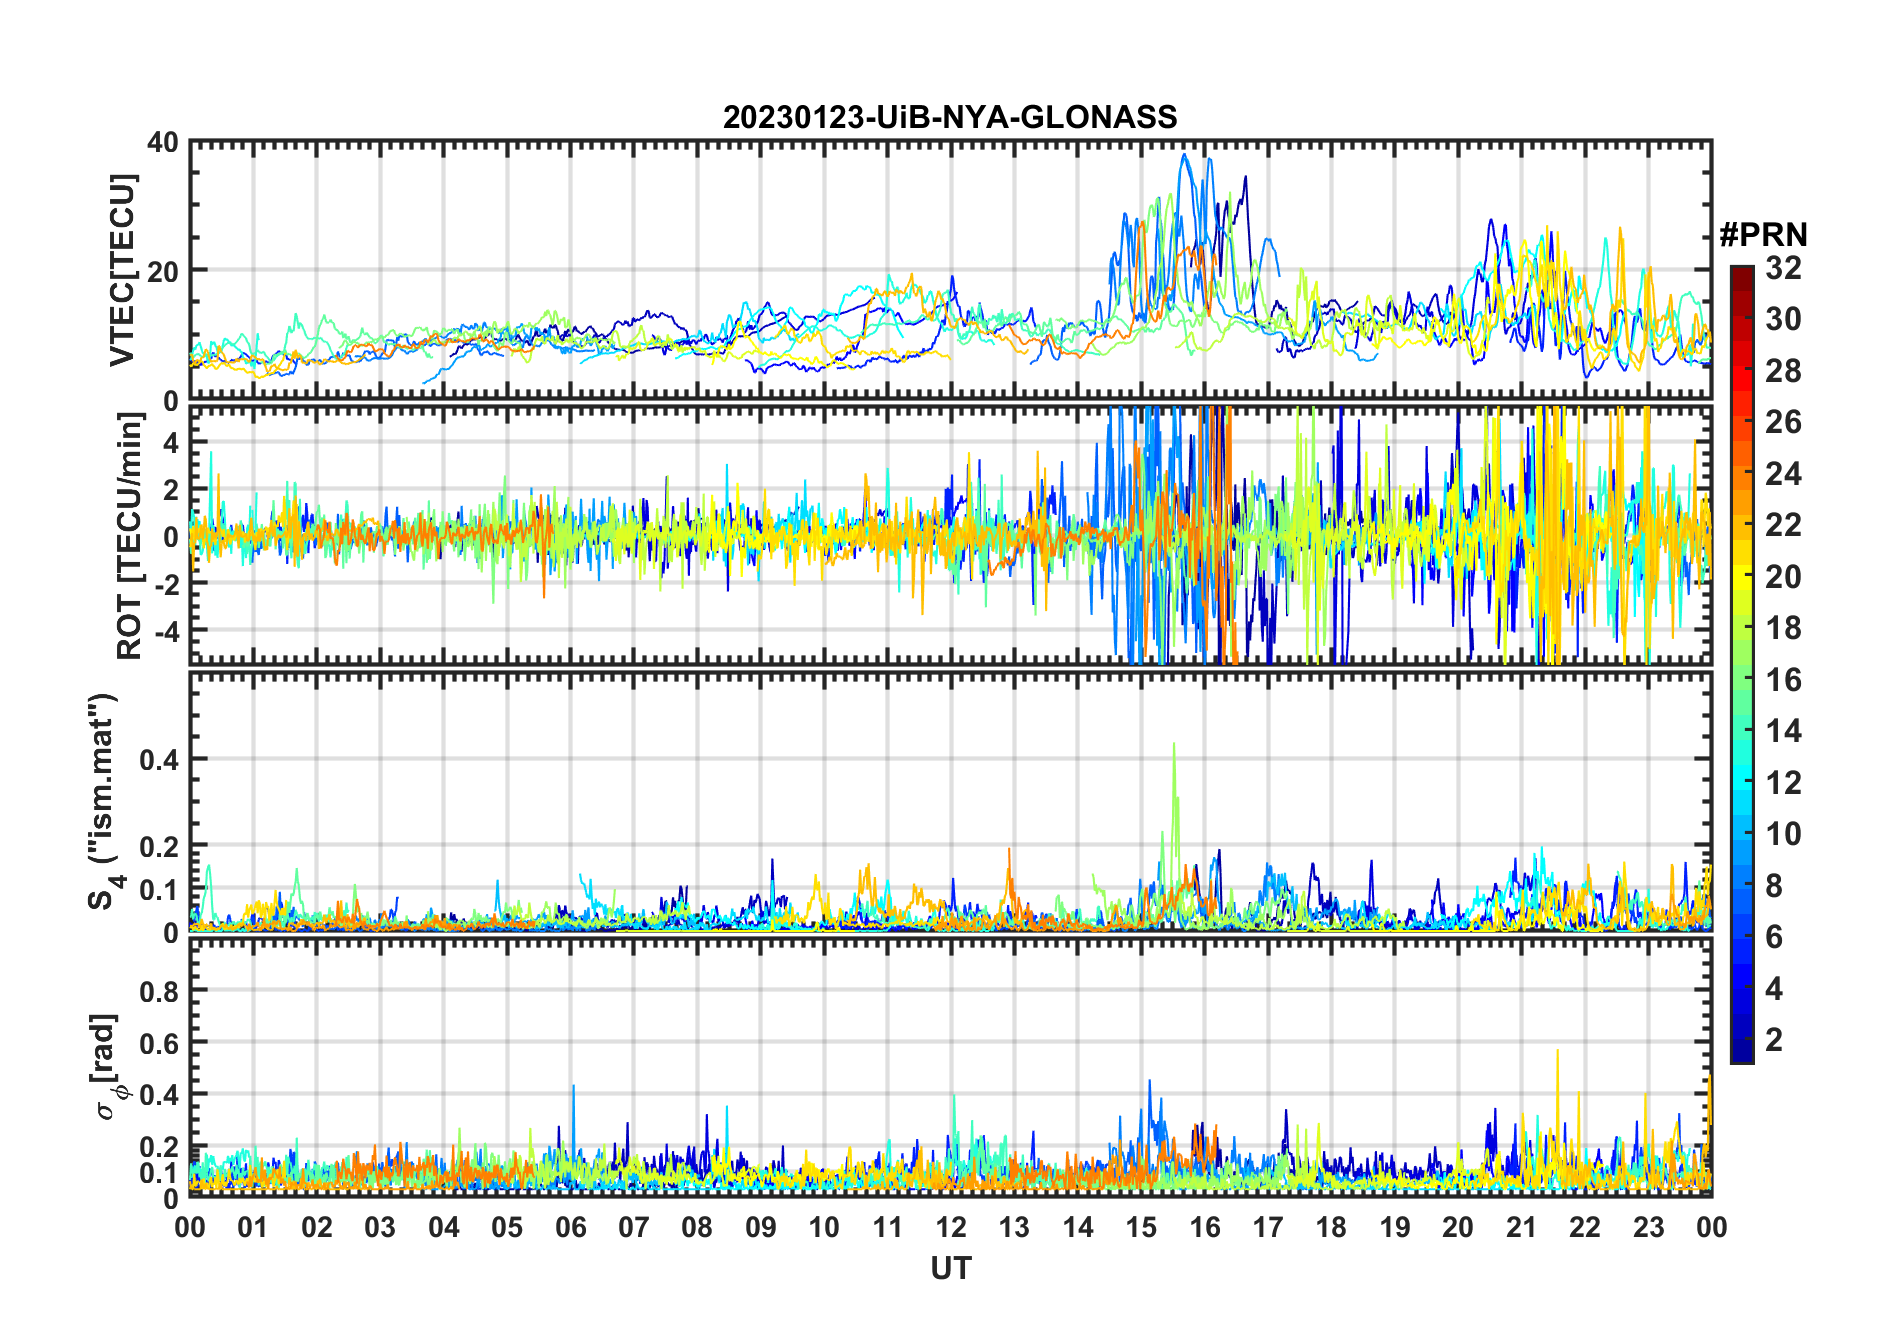Click the UT axis tick label 13
Image resolution: width=1902 pixels, height=1330 pixels.
pos(1014,1227)
